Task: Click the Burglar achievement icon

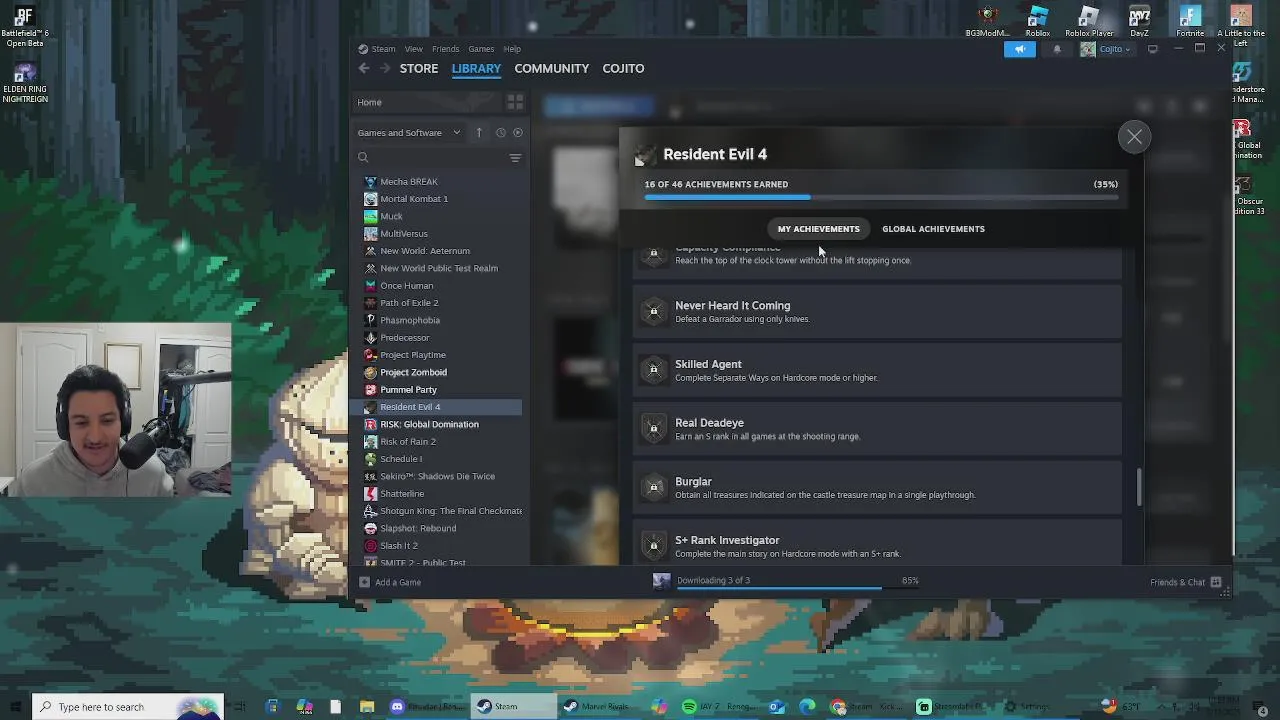Action: 654,488
